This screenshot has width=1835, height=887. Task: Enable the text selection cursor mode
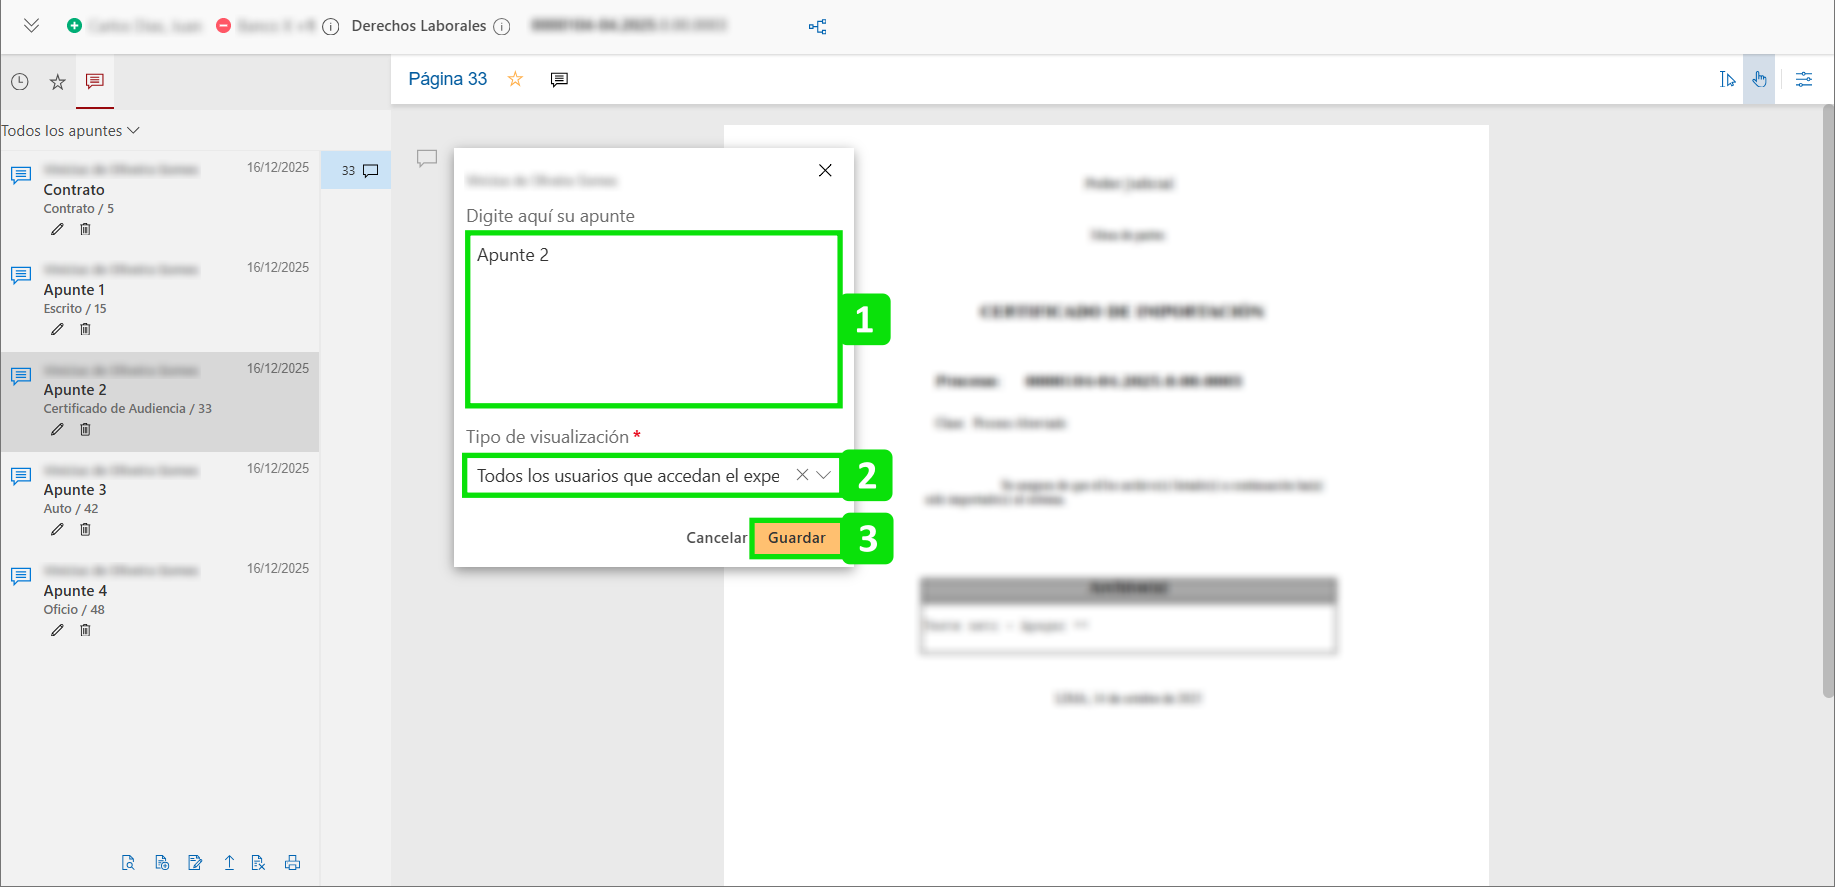[1727, 79]
